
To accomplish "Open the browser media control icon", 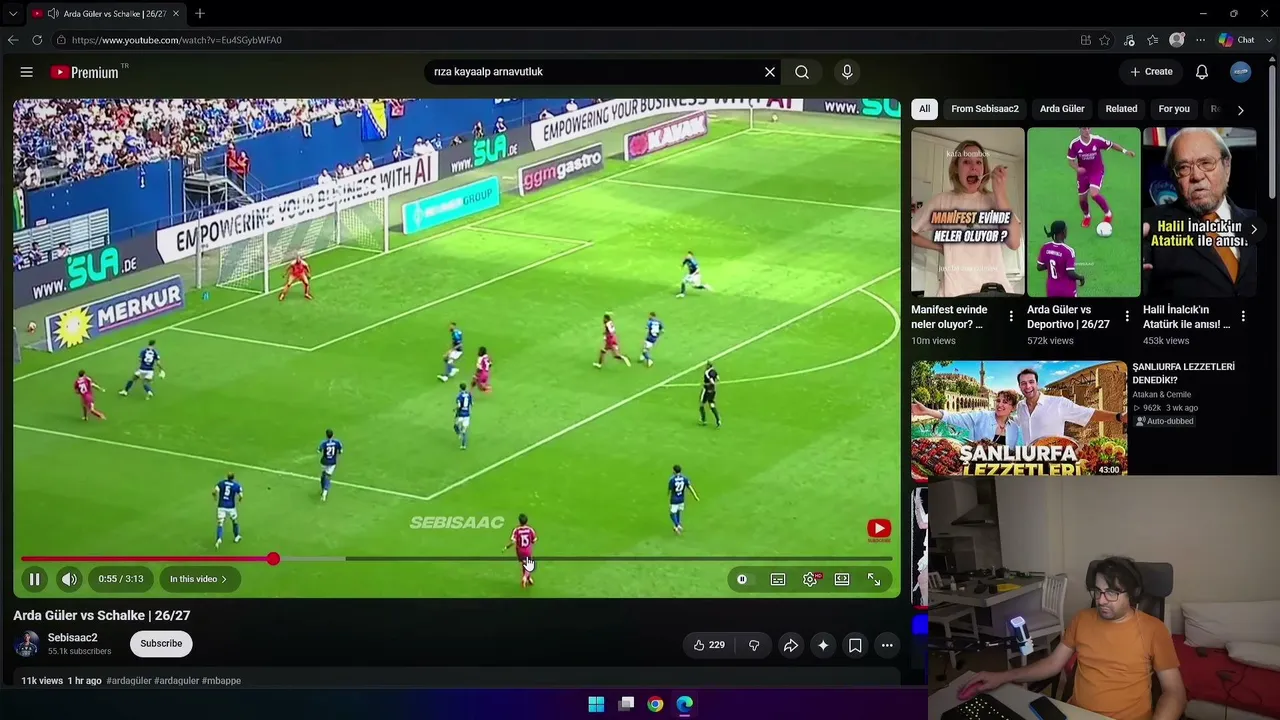I will click(1129, 40).
